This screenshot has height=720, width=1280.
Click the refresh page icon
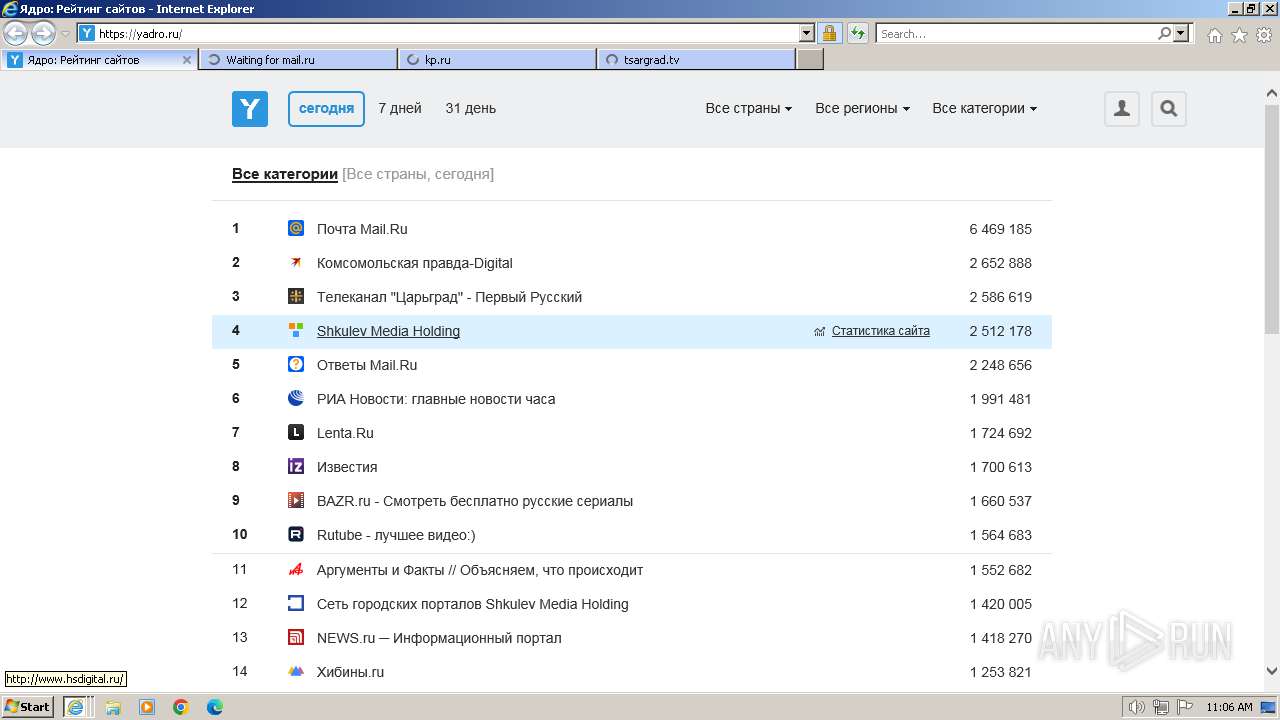pyautogui.click(x=857, y=33)
